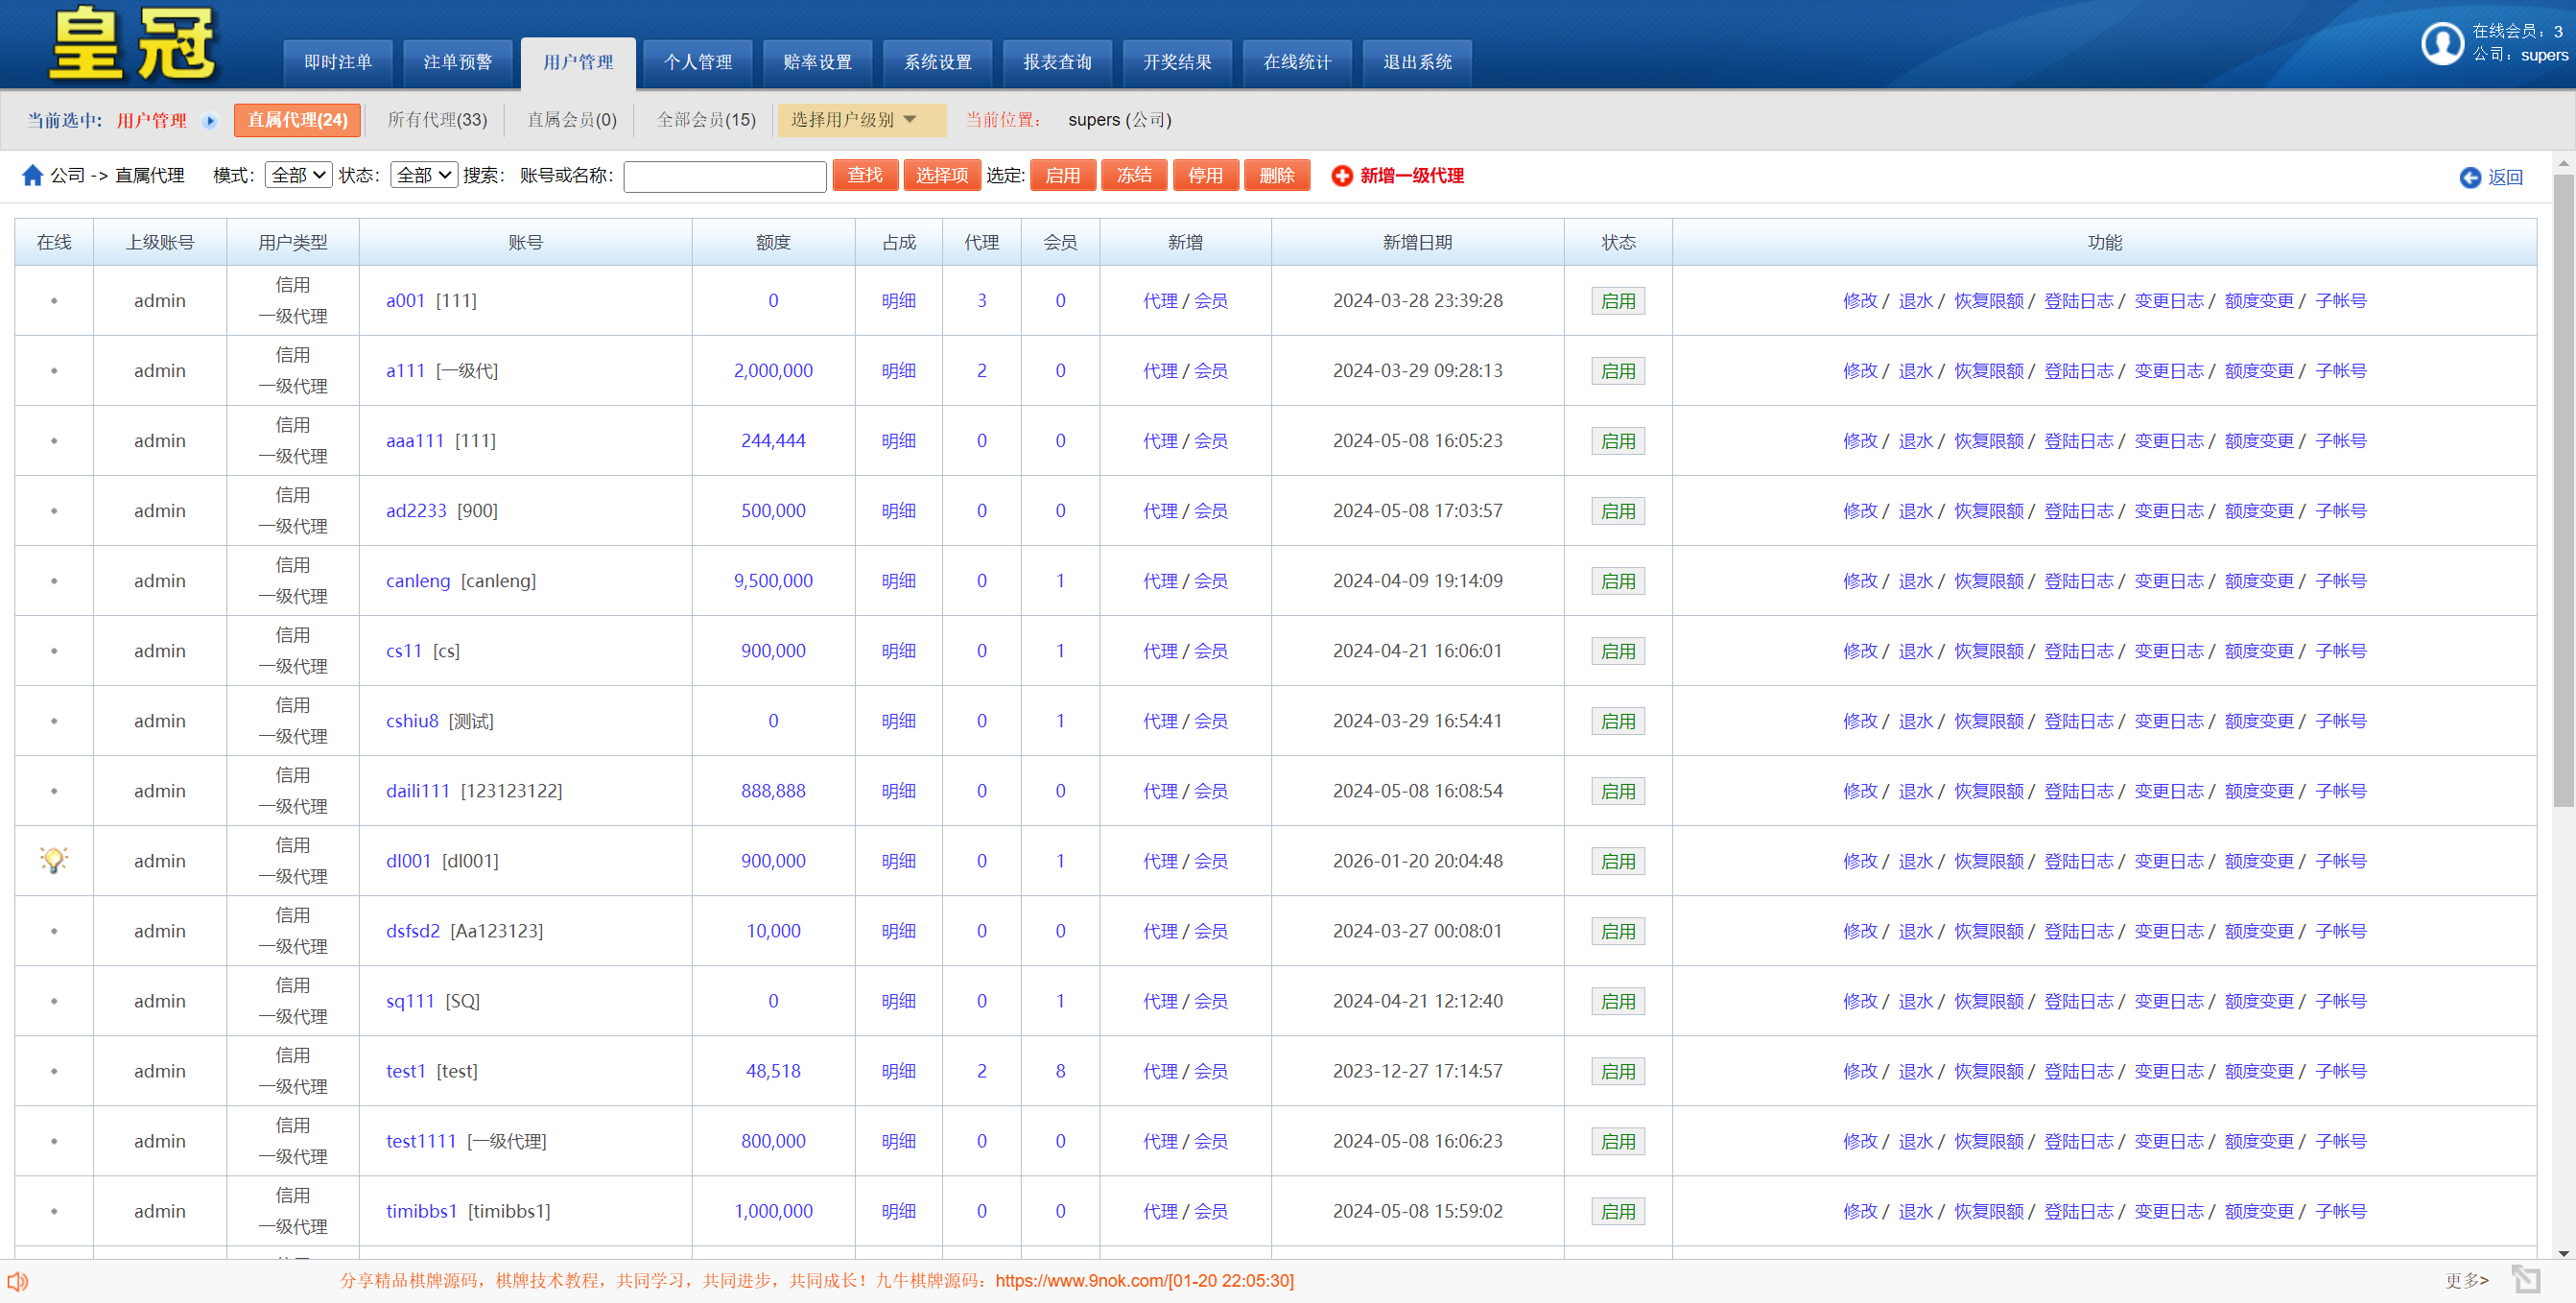2576x1303 pixels.
Task: Open the user avatar icon top right
Action: (x=2441, y=44)
